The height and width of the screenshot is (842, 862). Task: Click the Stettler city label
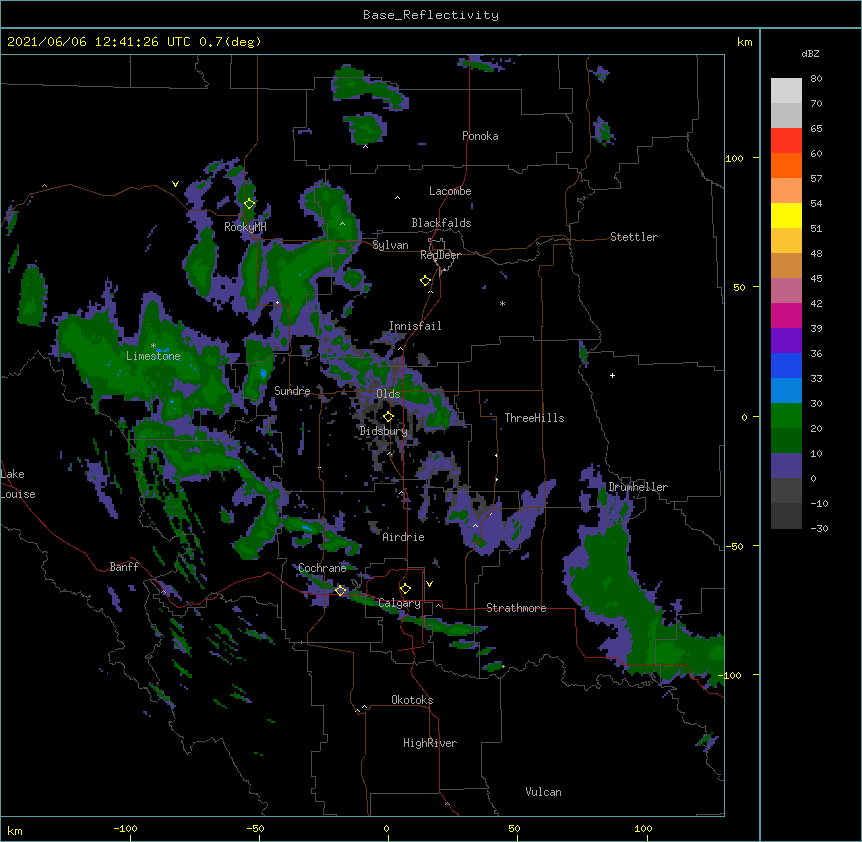point(634,237)
